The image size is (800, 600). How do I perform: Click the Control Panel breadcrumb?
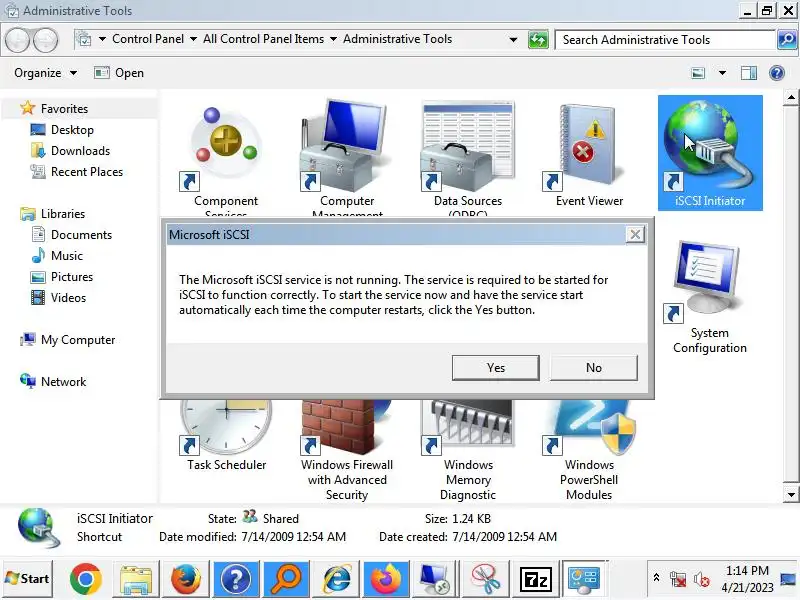(x=148, y=39)
